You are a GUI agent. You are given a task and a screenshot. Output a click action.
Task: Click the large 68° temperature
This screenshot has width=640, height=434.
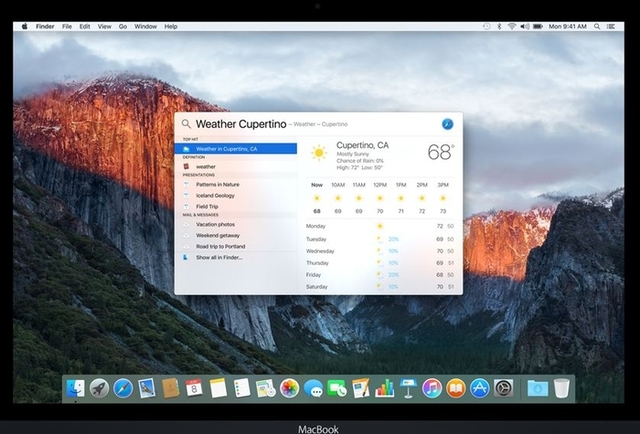tap(441, 152)
